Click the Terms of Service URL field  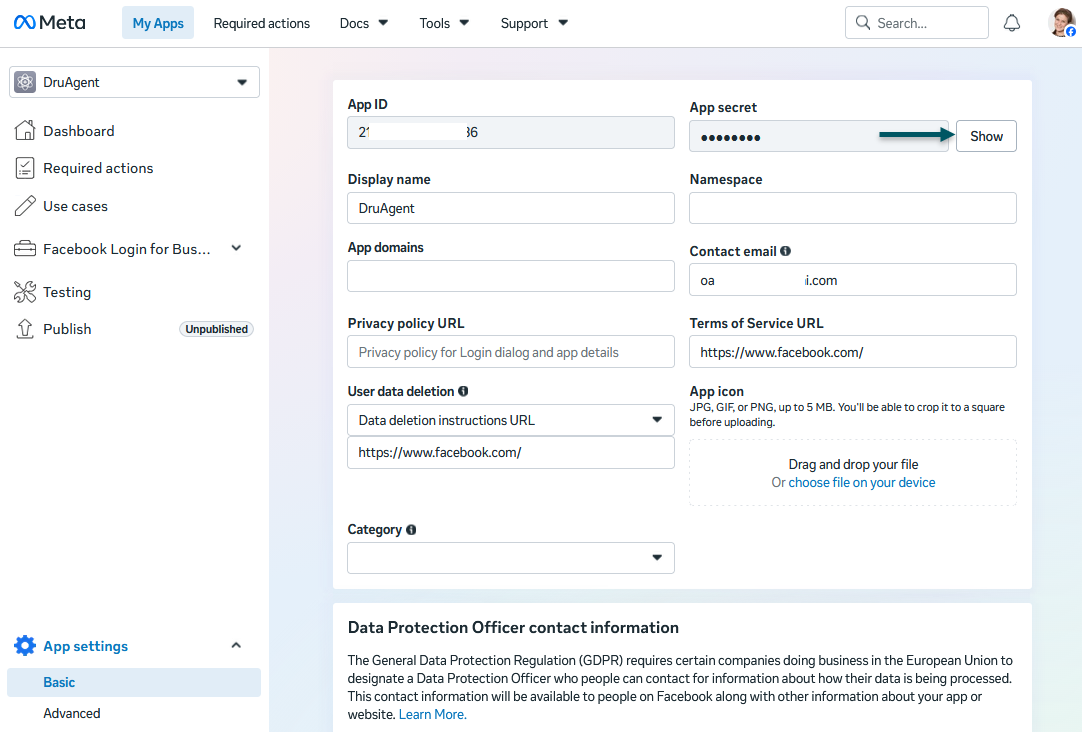[x=852, y=352]
